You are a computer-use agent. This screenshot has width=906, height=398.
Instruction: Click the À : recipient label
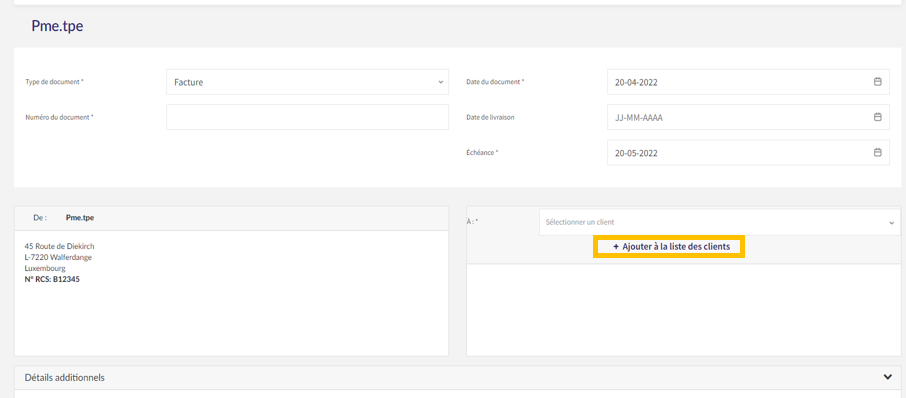click(x=472, y=222)
